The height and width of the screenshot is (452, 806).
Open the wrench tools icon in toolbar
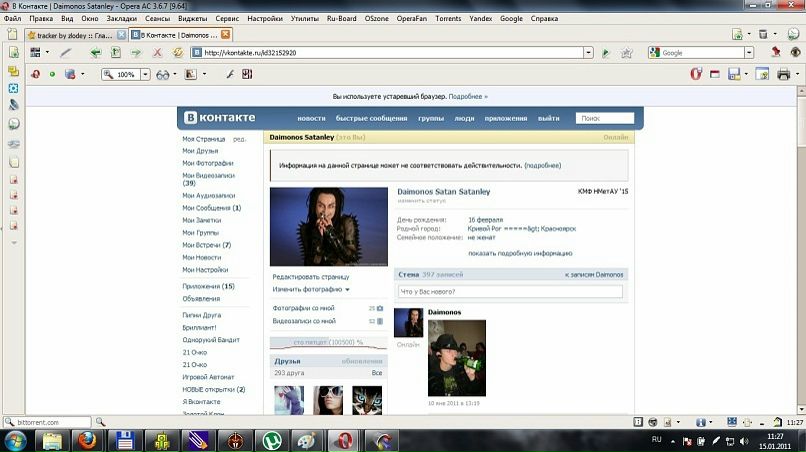coord(229,74)
